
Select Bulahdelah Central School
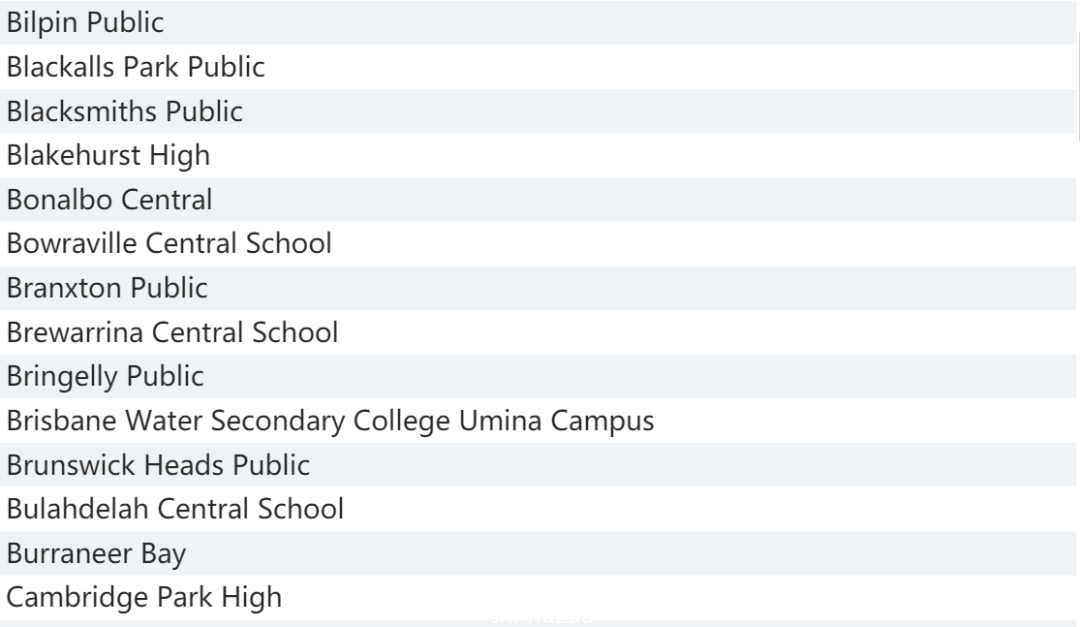[x=538, y=509]
